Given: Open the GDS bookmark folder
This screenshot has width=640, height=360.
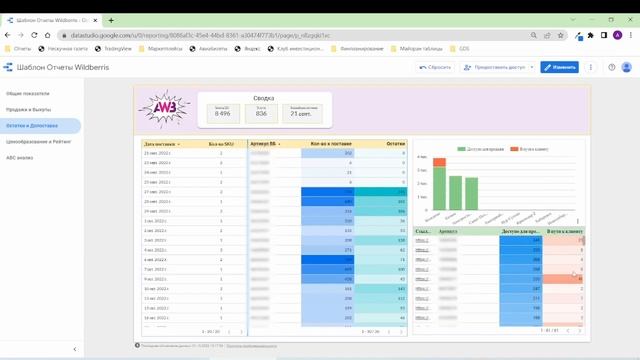Looking at the screenshot, I should [460, 49].
